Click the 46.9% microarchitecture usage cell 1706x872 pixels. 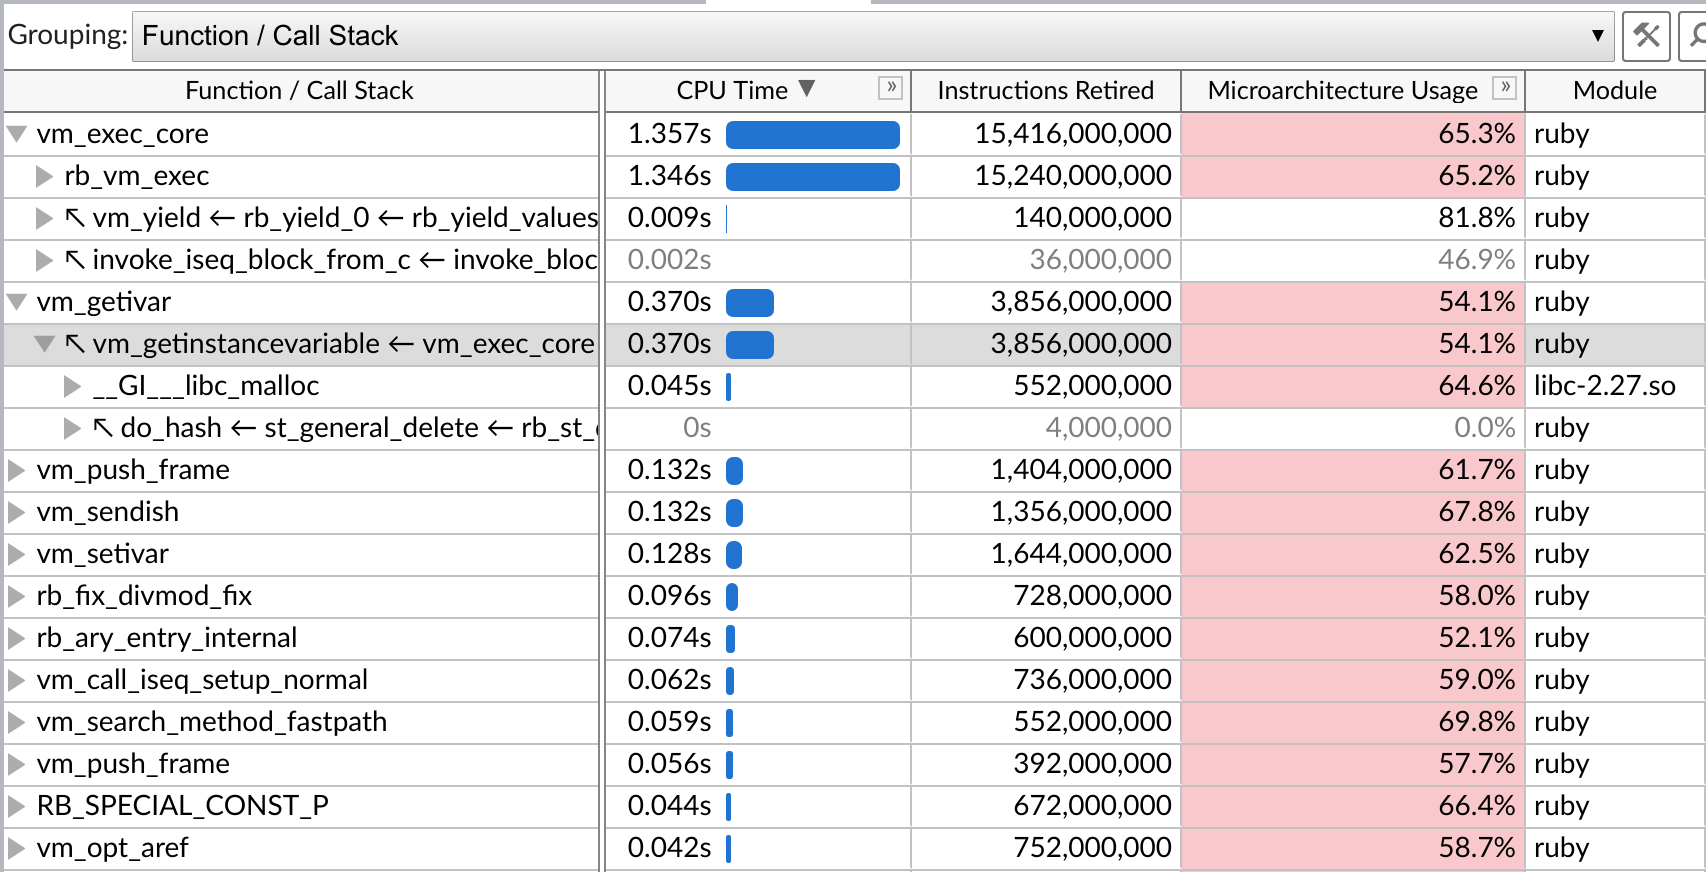click(x=1353, y=260)
